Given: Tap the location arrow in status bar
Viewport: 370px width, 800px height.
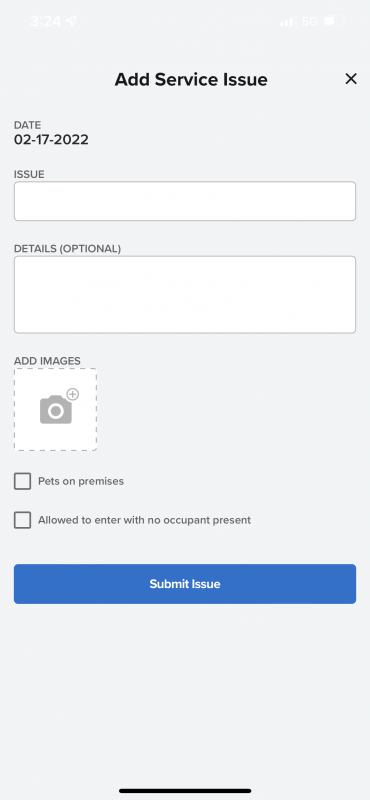Looking at the screenshot, I should (x=71, y=21).
